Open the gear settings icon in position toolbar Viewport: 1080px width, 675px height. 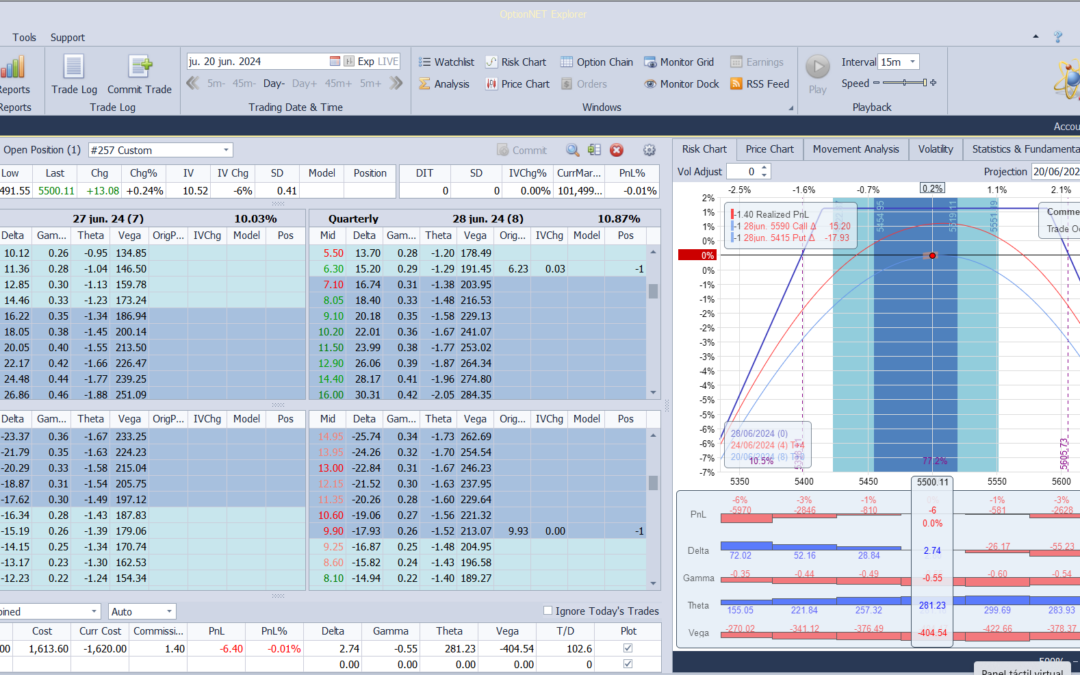tap(649, 149)
